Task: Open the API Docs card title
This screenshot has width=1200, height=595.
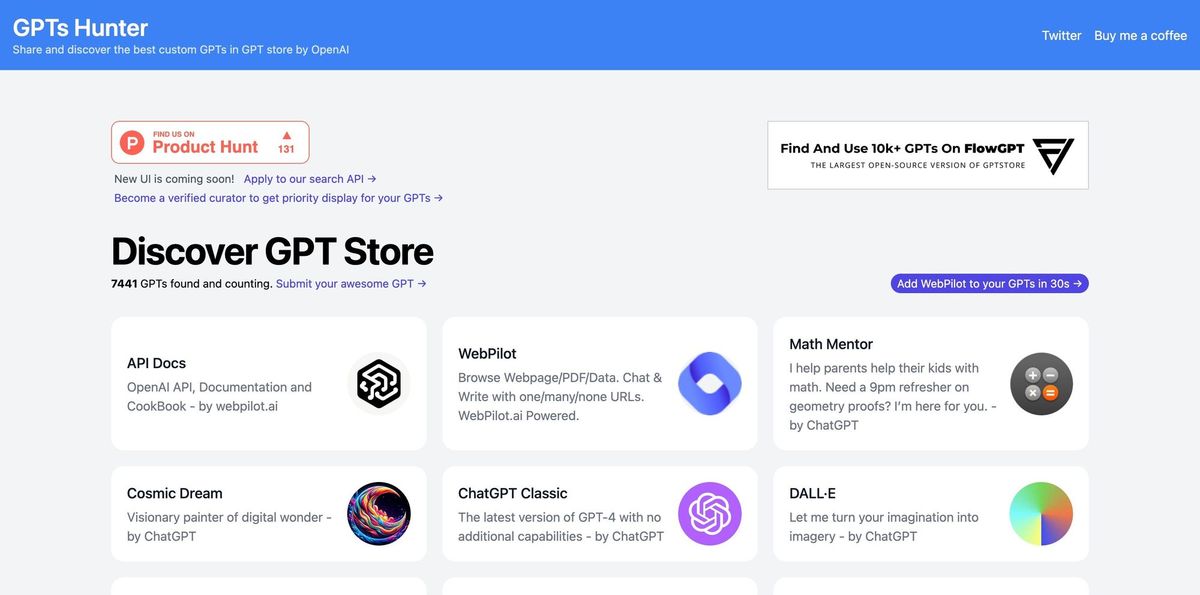Action: click(x=156, y=363)
